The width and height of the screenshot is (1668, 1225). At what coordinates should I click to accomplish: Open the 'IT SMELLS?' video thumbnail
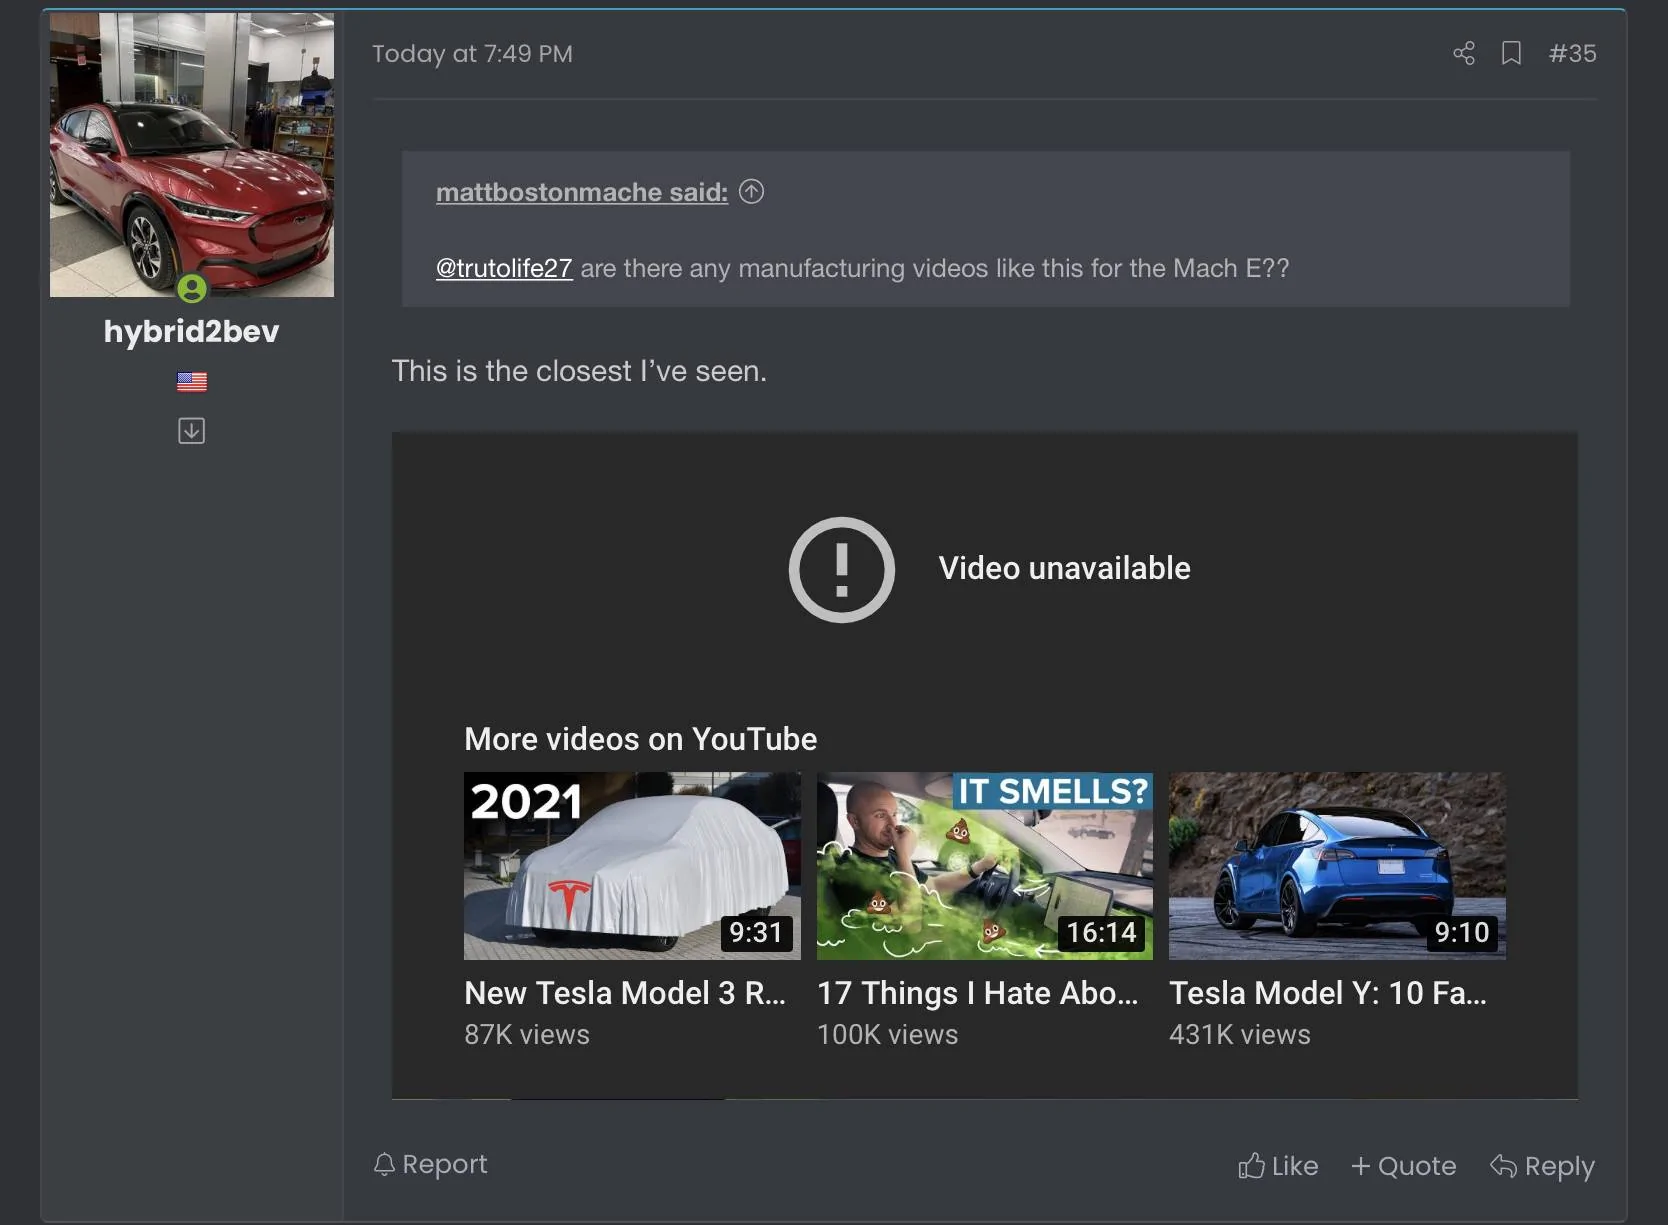tap(985, 866)
